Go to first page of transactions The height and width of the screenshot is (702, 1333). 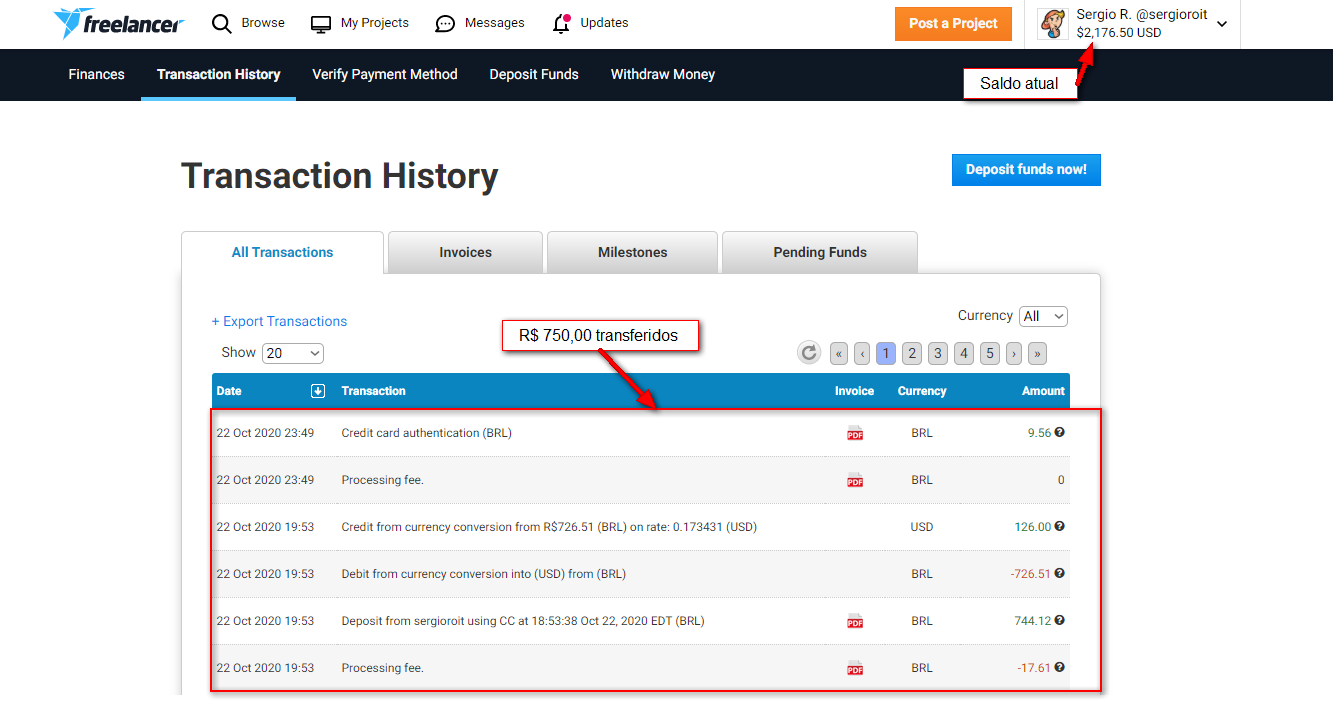click(x=838, y=353)
